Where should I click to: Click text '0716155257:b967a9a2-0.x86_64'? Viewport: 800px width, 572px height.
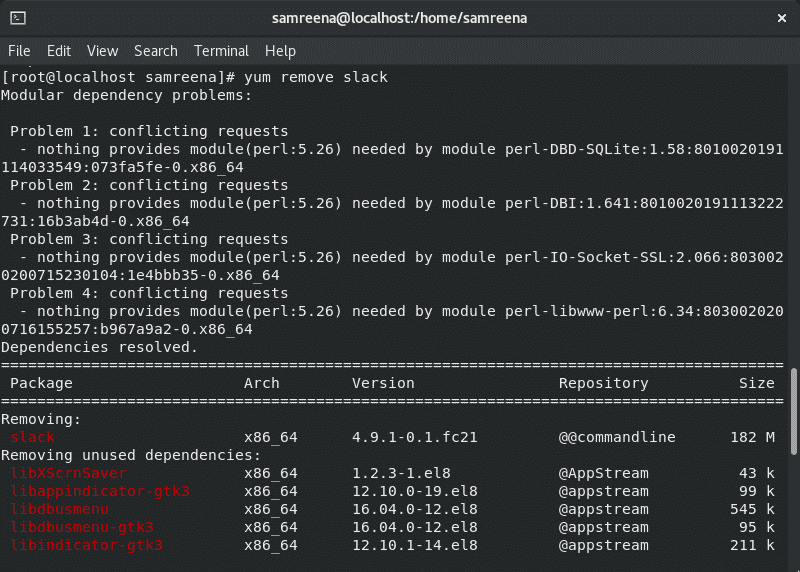point(127,330)
